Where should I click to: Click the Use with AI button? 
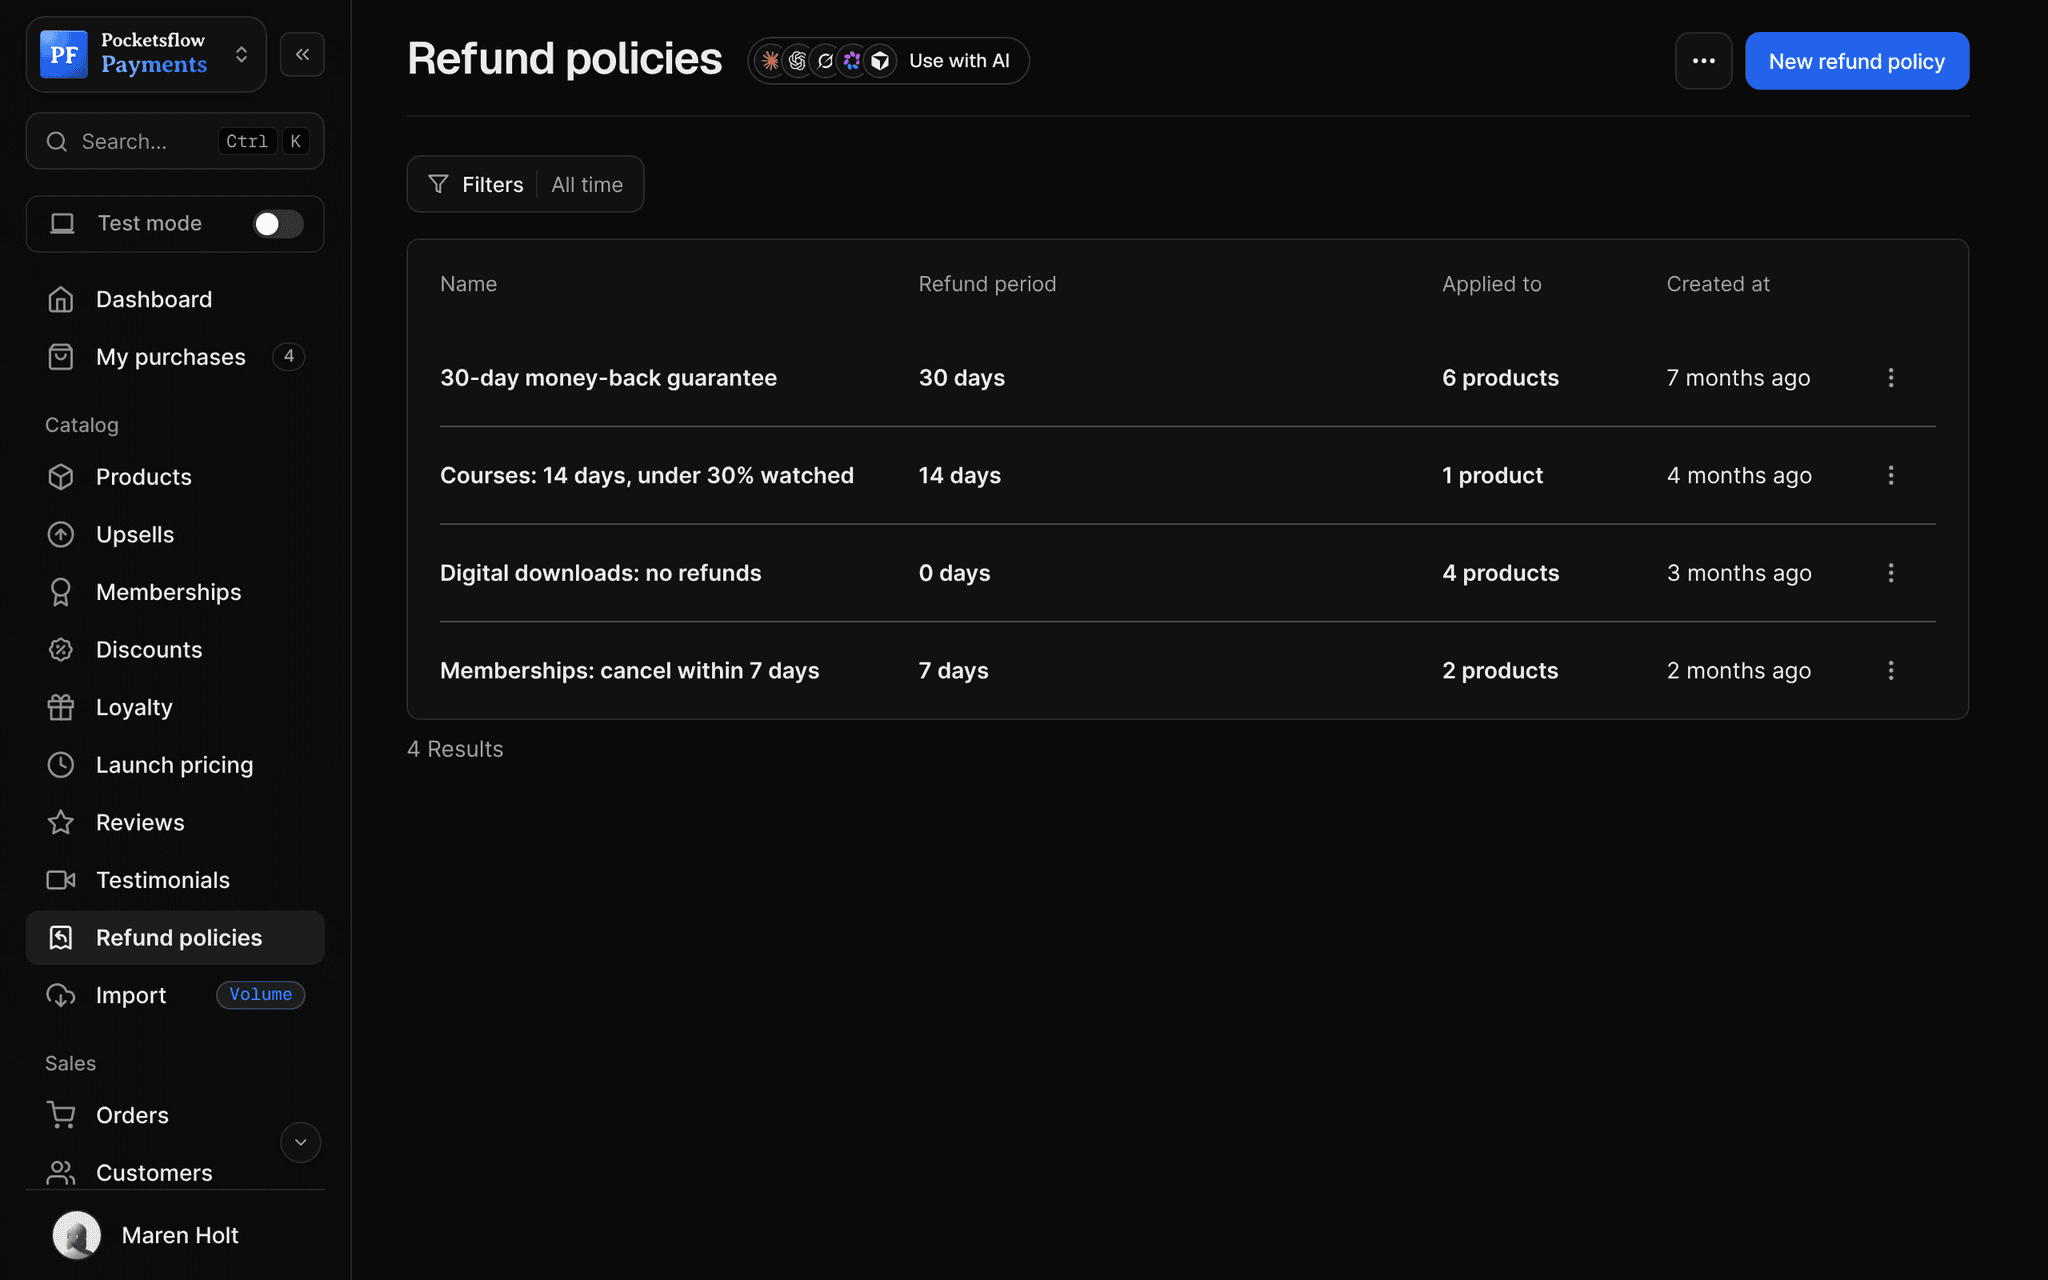888,61
